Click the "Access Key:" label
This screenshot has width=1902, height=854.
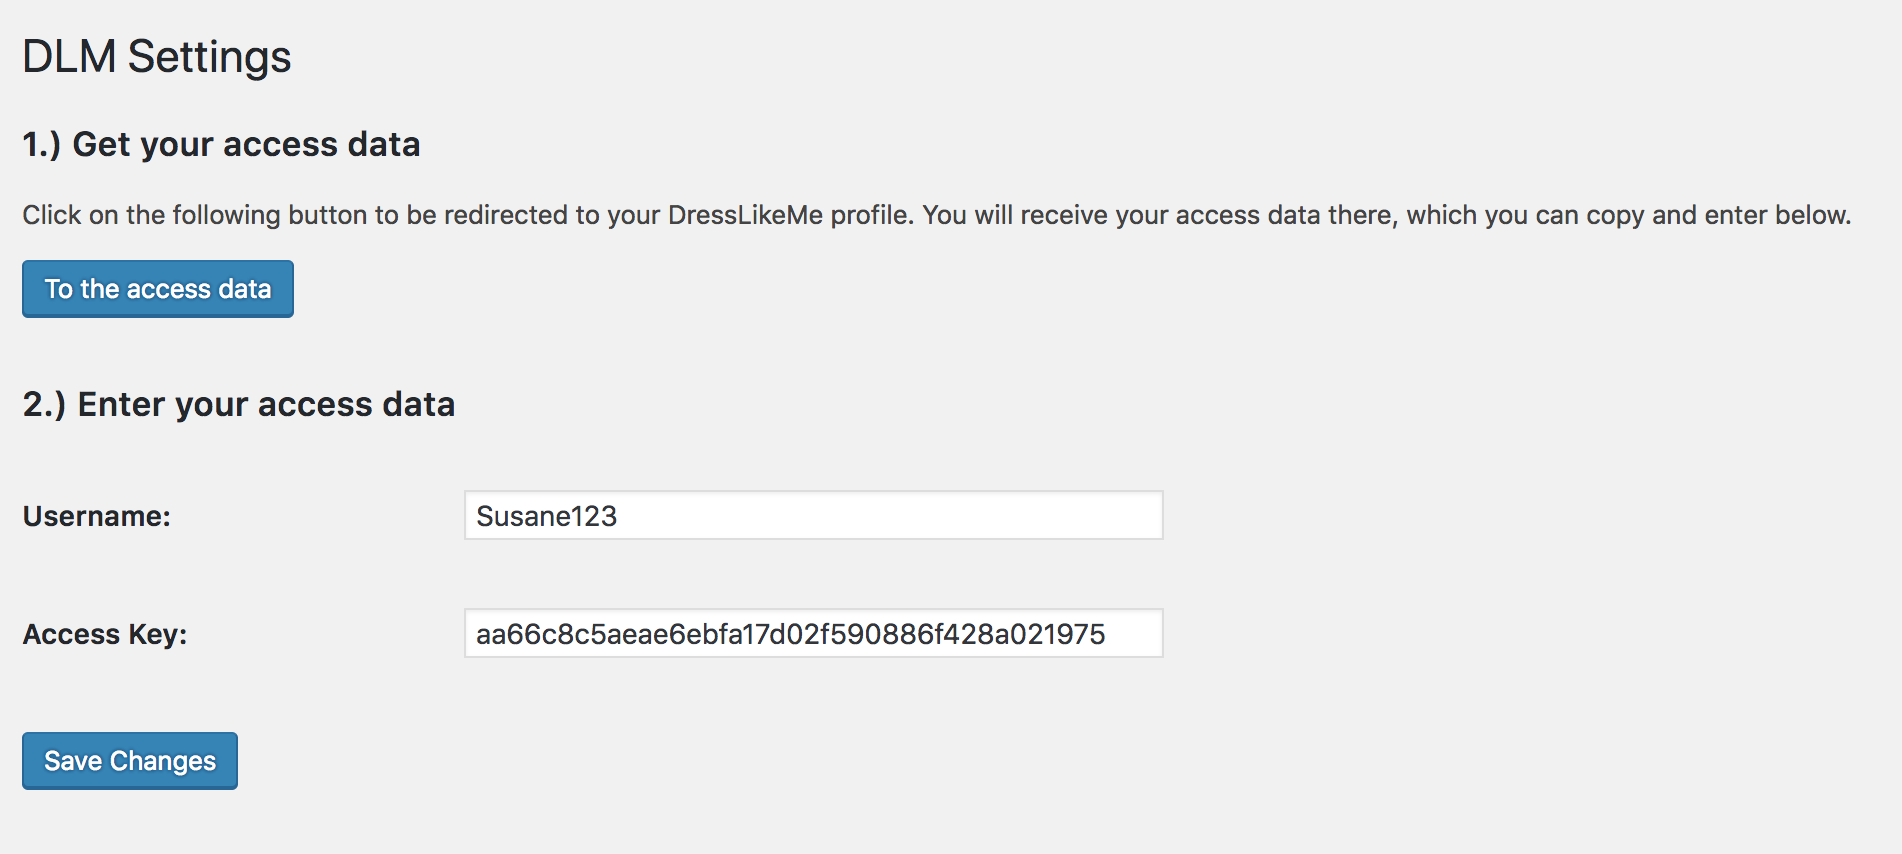tap(105, 635)
